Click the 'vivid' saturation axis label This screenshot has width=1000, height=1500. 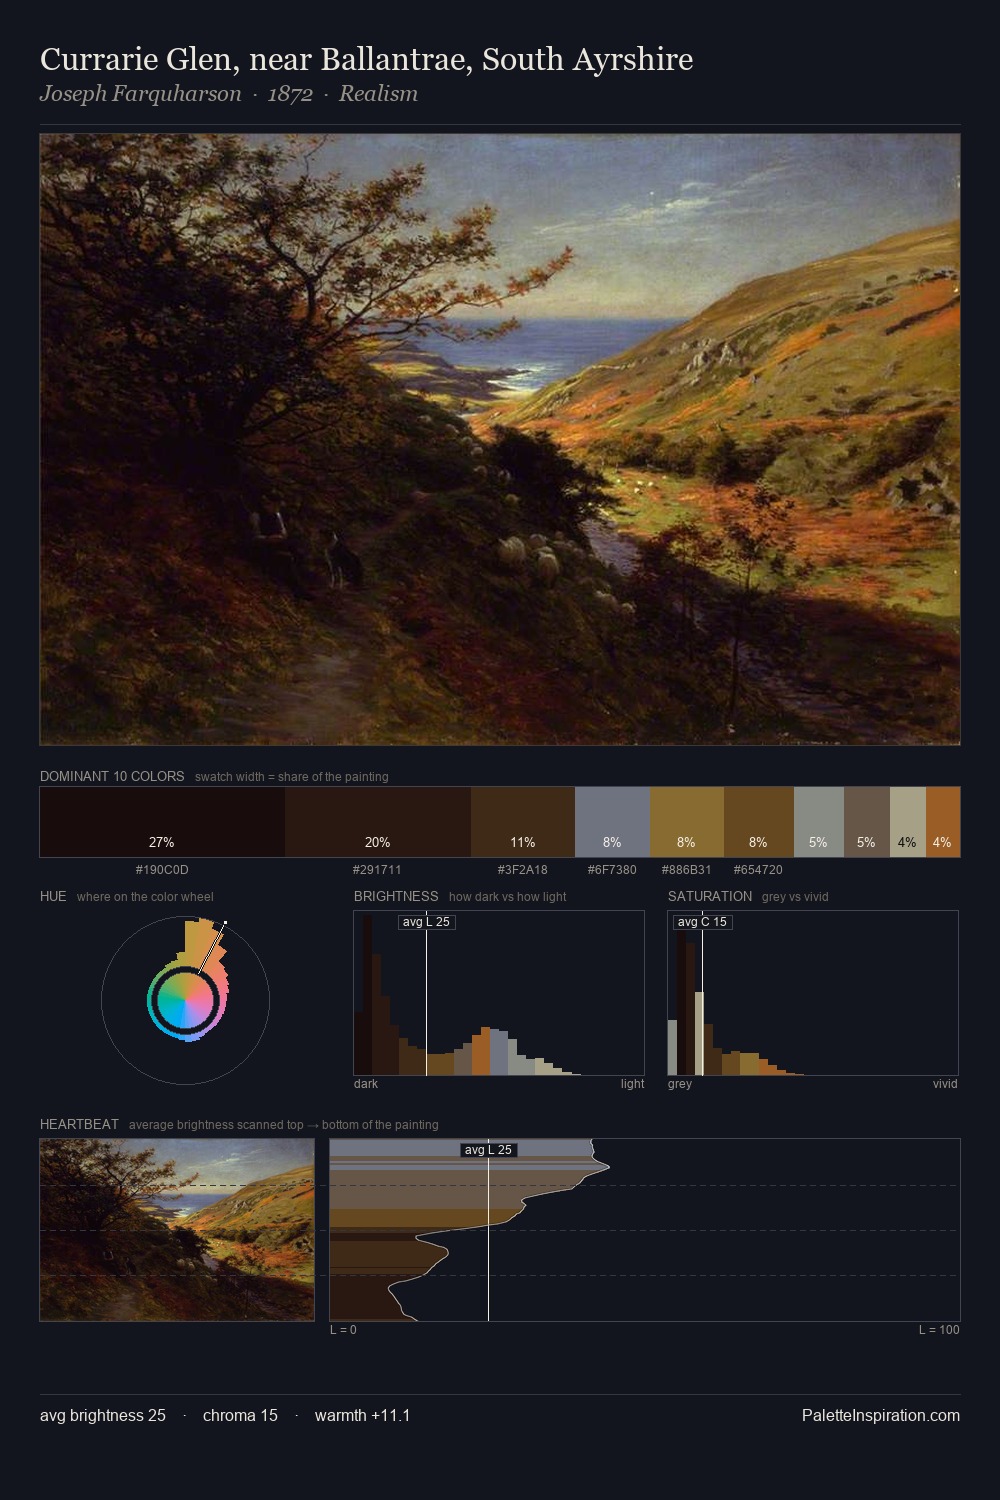pyautogui.click(x=945, y=1084)
